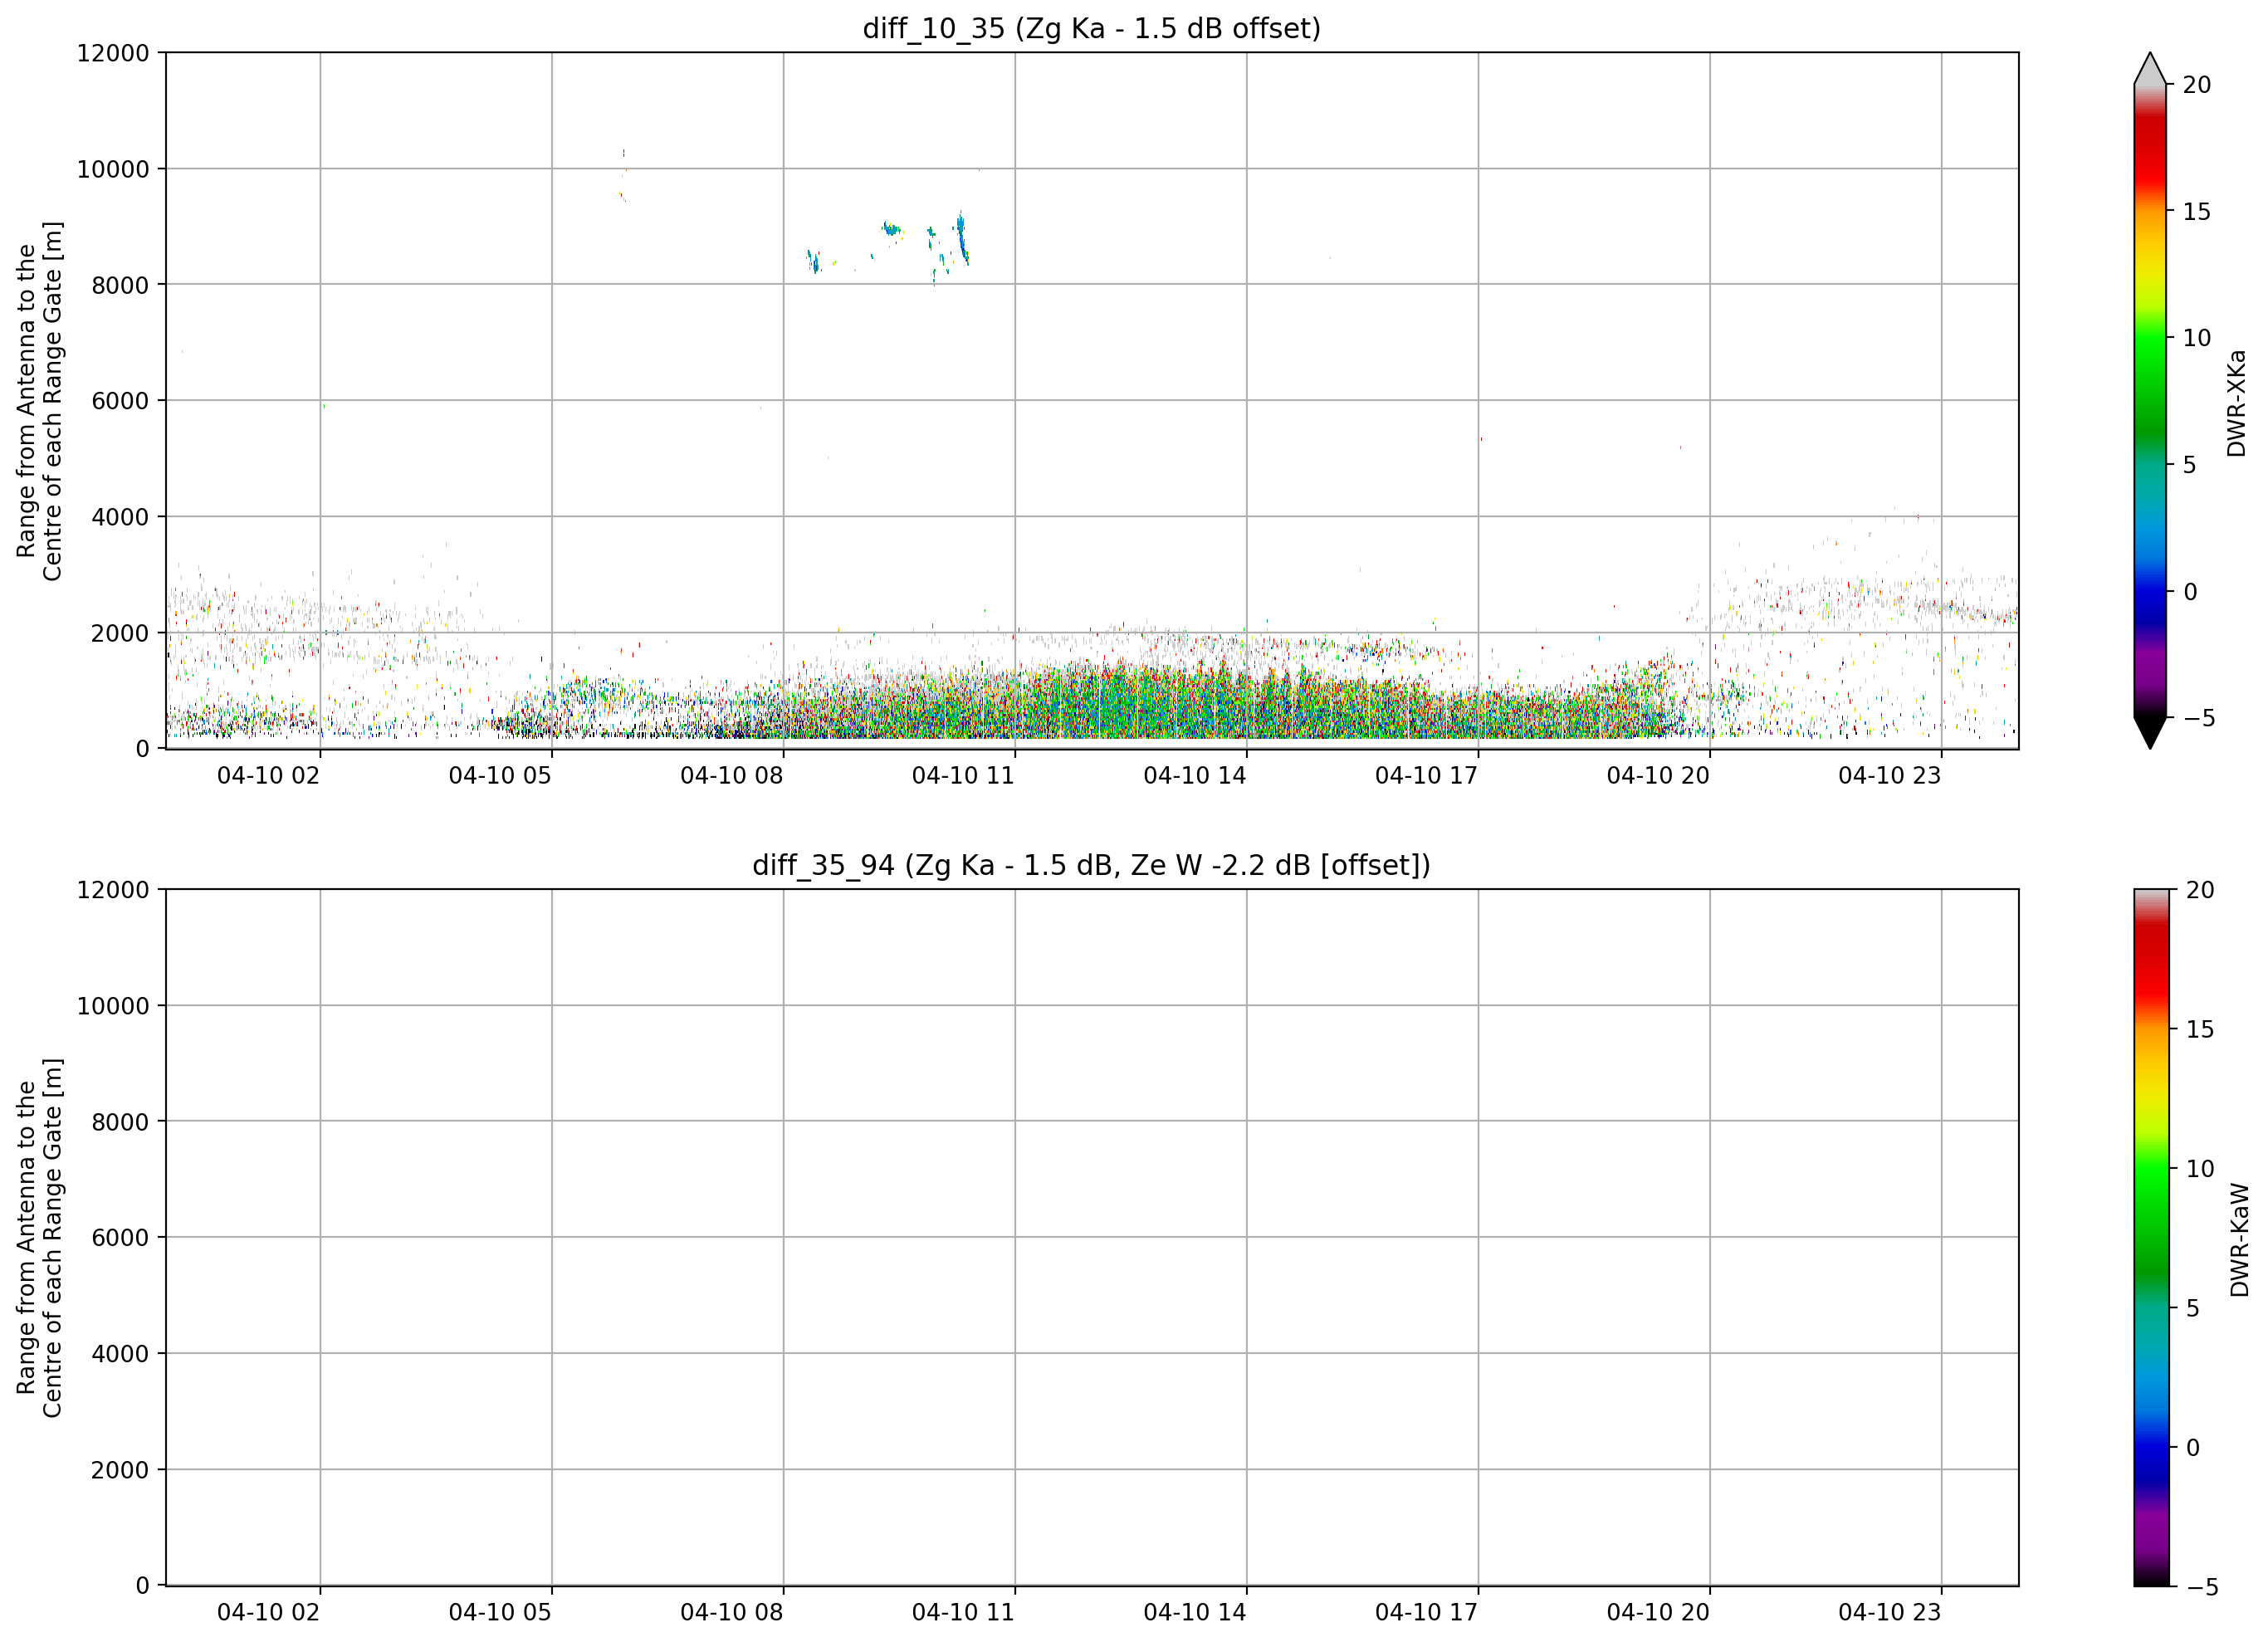Click the '04-10 14' x-tick under the diff_35_94 plot
Screen dimensions: 2268x1642
click(1195, 1612)
